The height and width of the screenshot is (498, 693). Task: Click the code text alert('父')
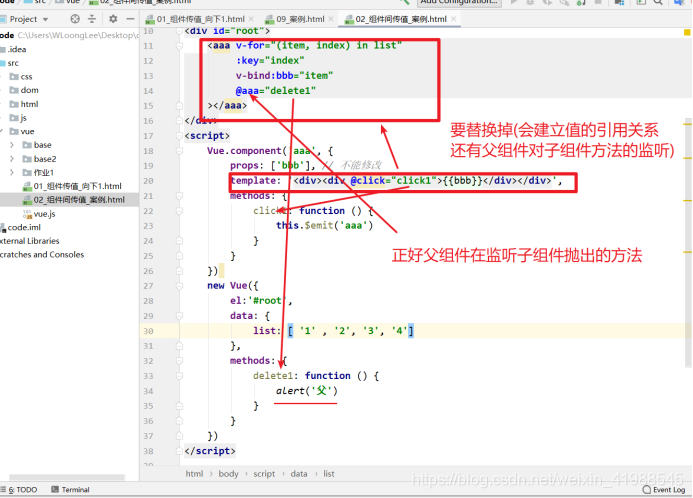(307, 391)
